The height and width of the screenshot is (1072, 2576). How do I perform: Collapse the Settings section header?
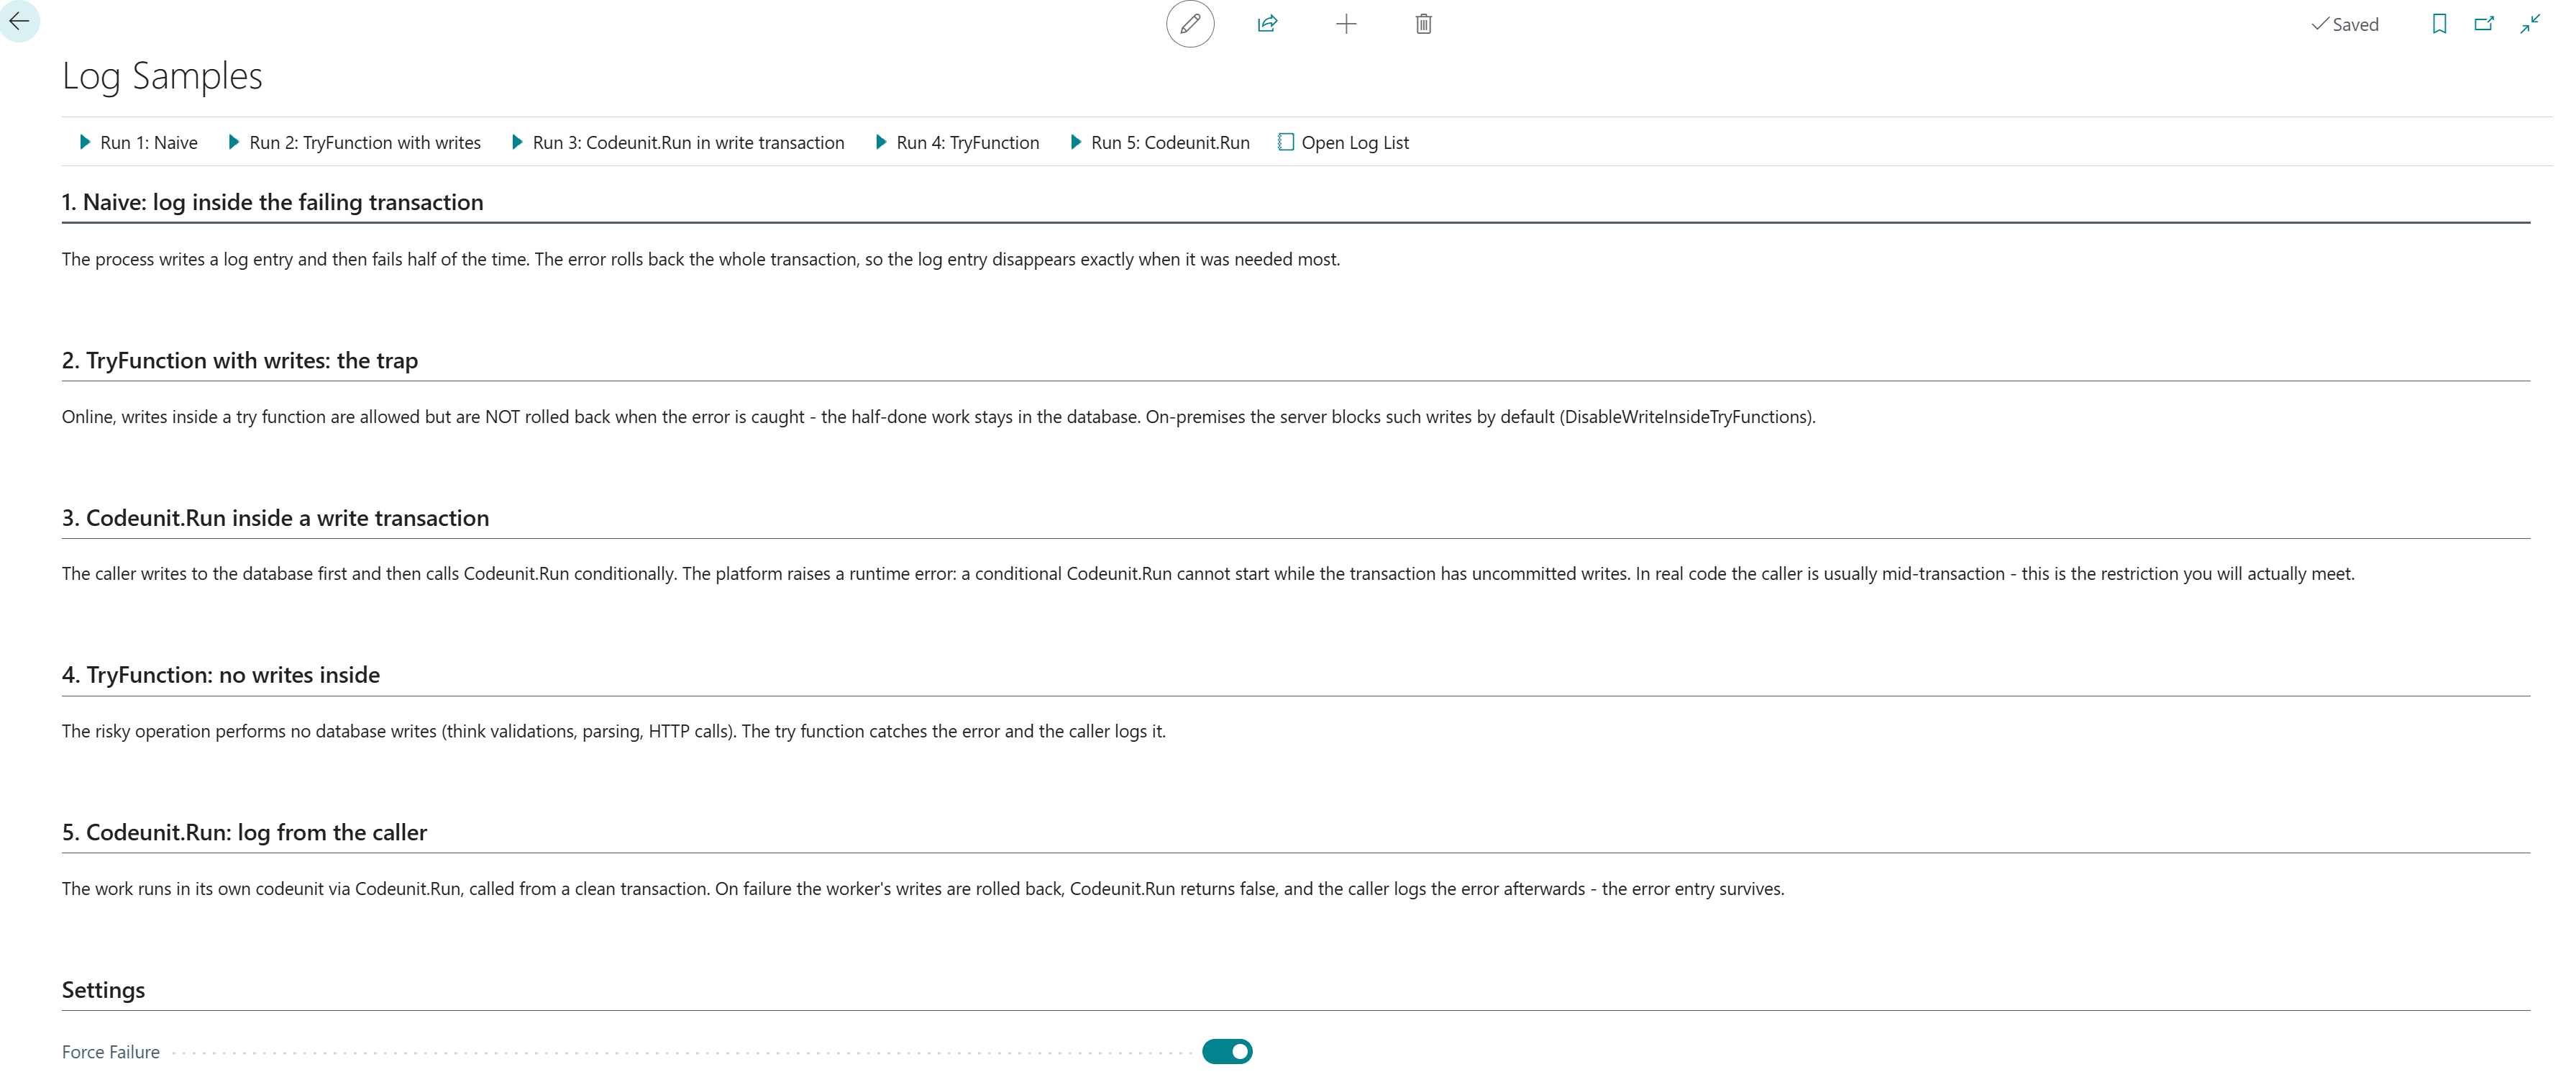(103, 989)
